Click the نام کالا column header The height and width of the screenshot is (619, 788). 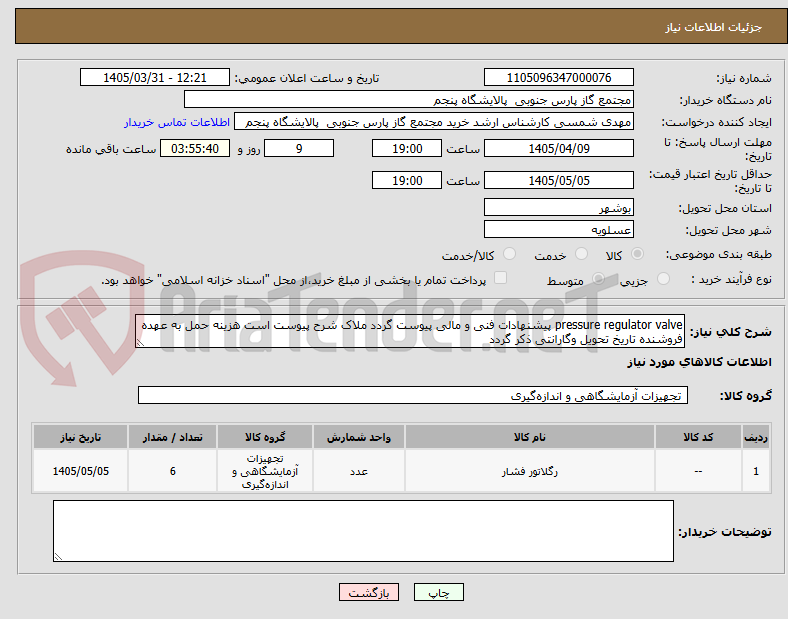click(x=530, y=437)
